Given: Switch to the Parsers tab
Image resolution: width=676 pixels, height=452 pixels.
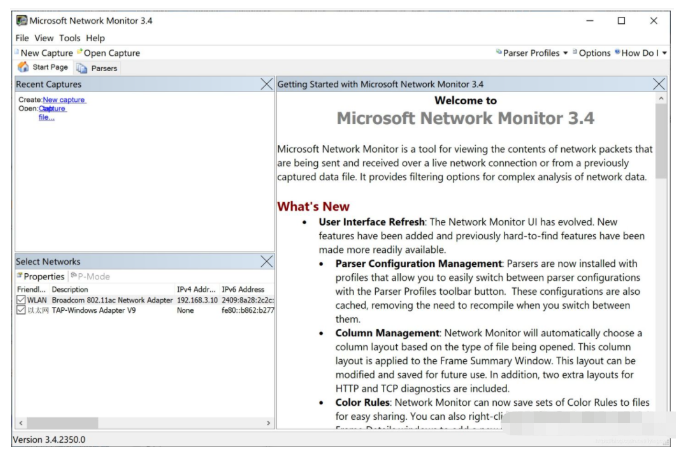Looking at the screenshot, I should [x=97, y=68].
